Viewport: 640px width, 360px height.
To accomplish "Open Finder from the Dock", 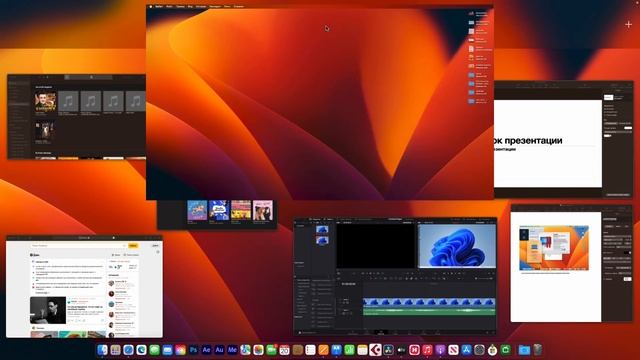I will 102,350.
